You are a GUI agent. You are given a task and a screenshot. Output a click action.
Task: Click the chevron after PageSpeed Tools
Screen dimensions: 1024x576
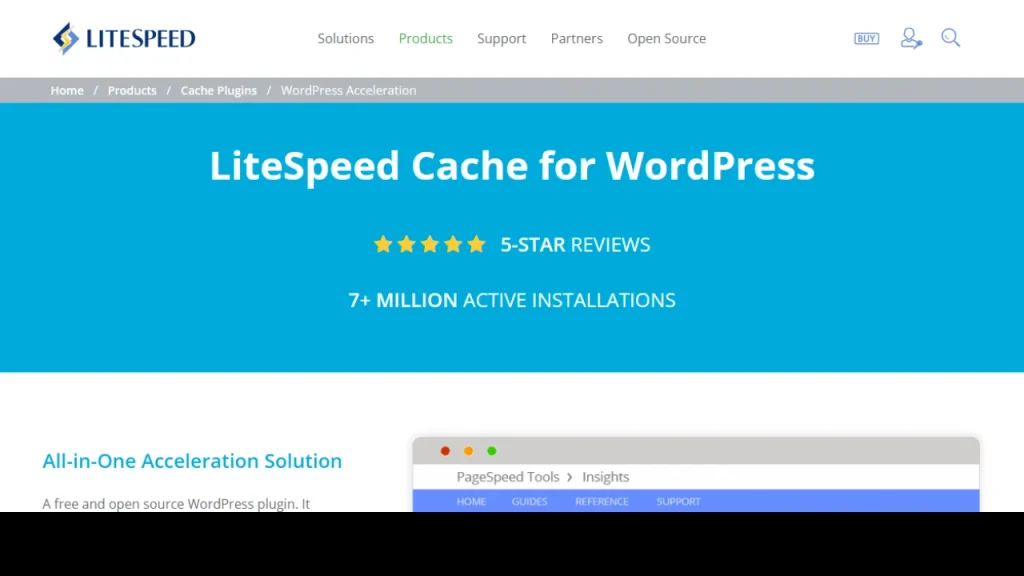tap(569, 477)
